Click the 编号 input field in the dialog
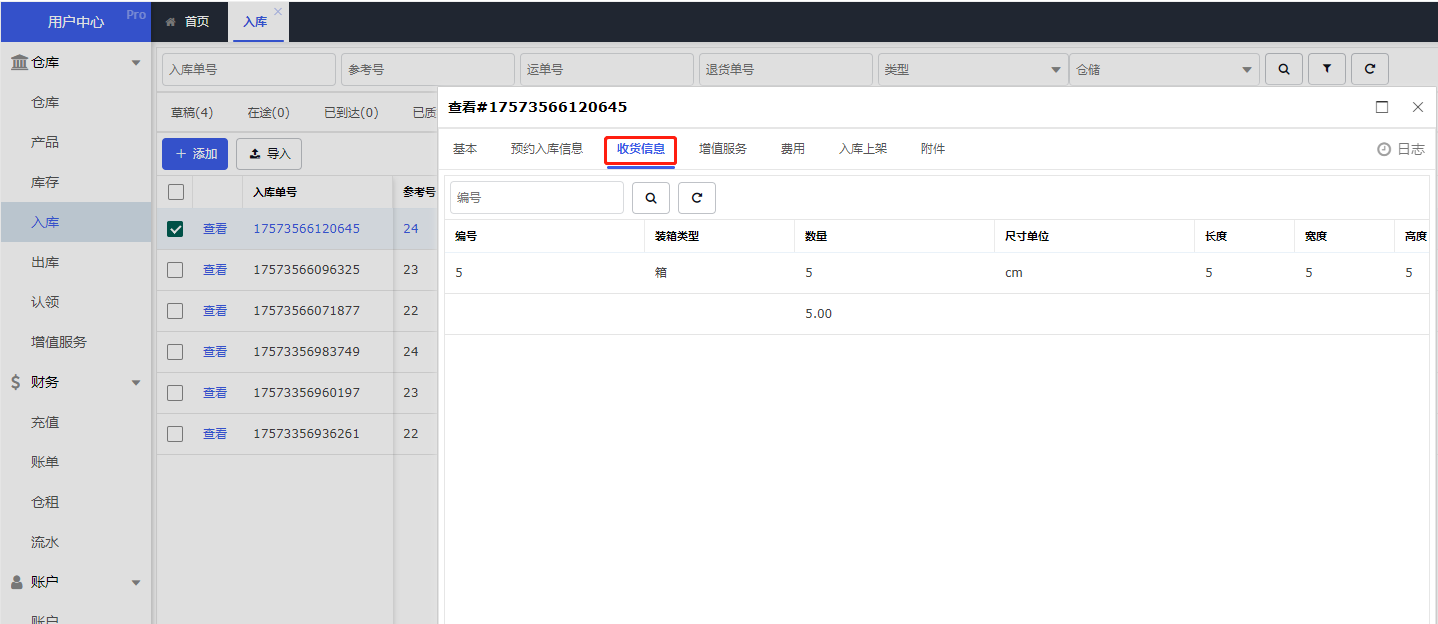 537,198
